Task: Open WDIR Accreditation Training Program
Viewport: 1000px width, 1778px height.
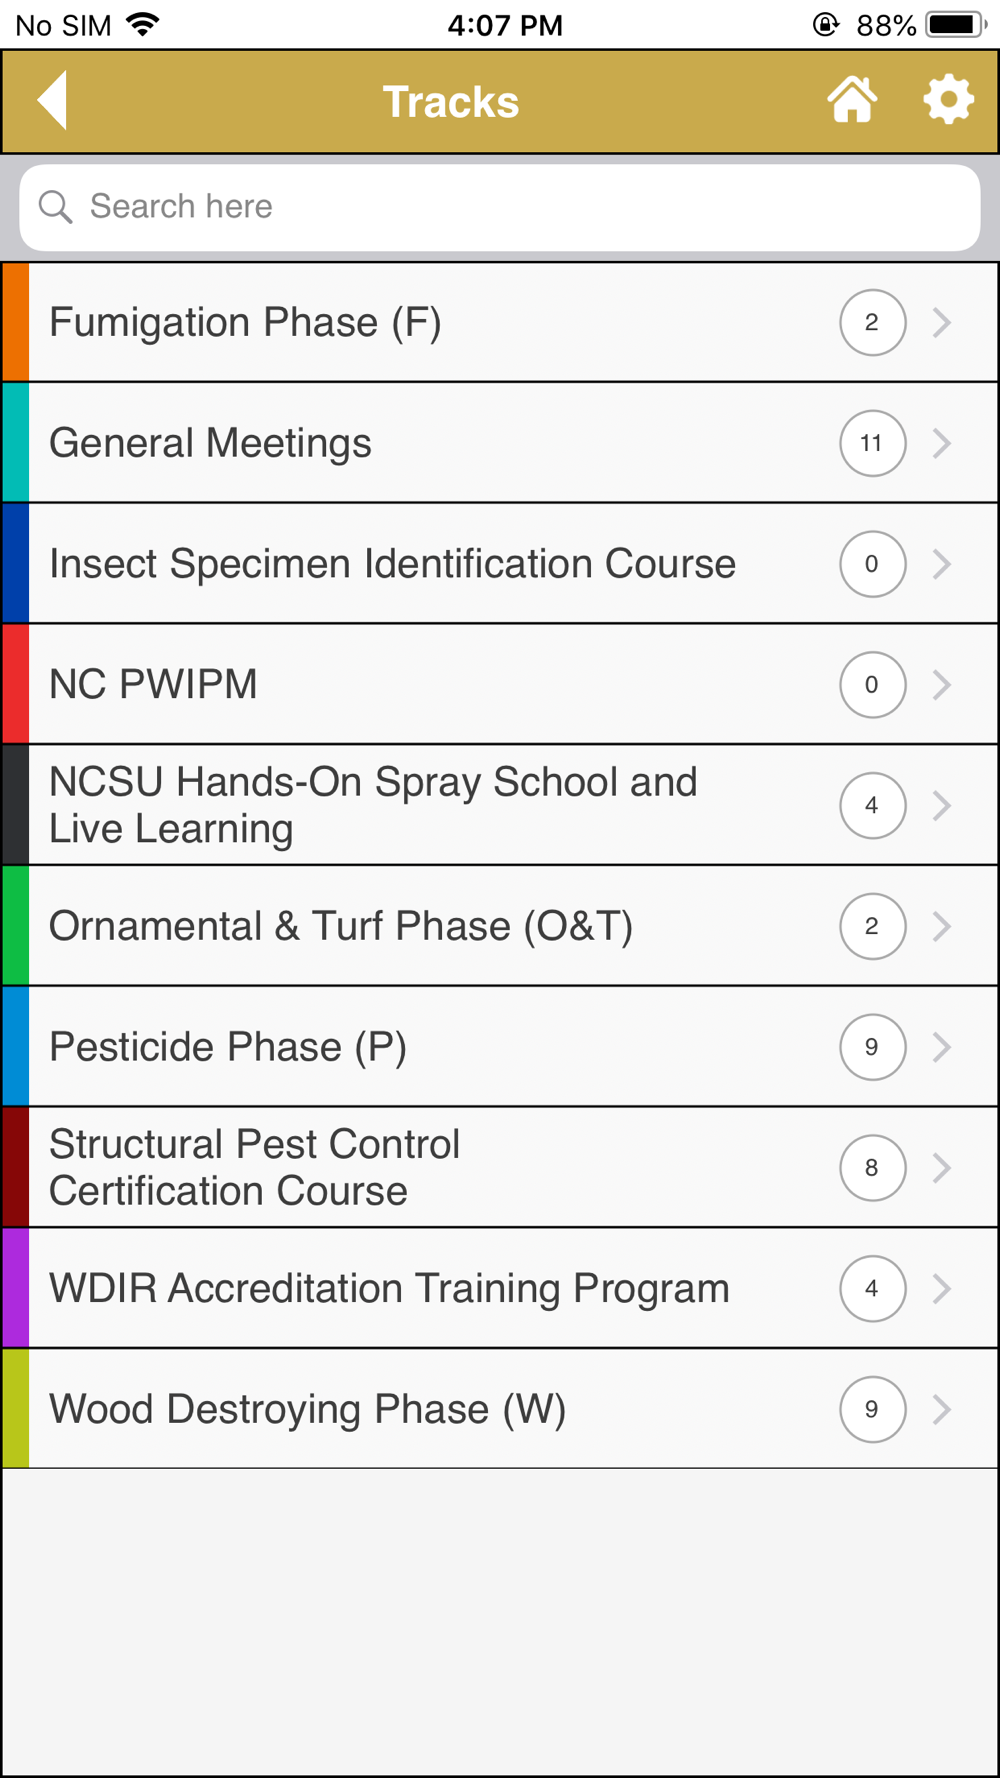Action: pos(389,1288)
